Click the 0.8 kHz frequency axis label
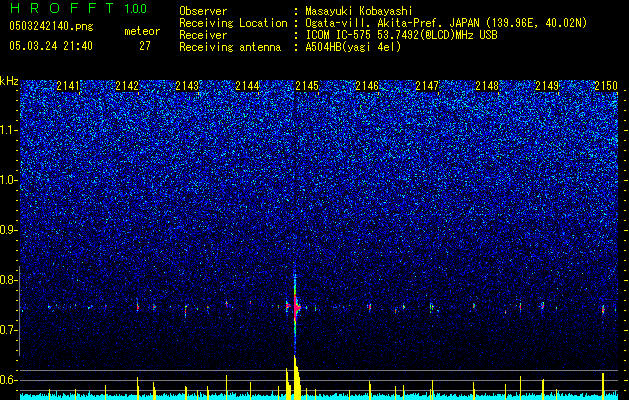The height and width of the screenshot is (400, 629). 8,280
